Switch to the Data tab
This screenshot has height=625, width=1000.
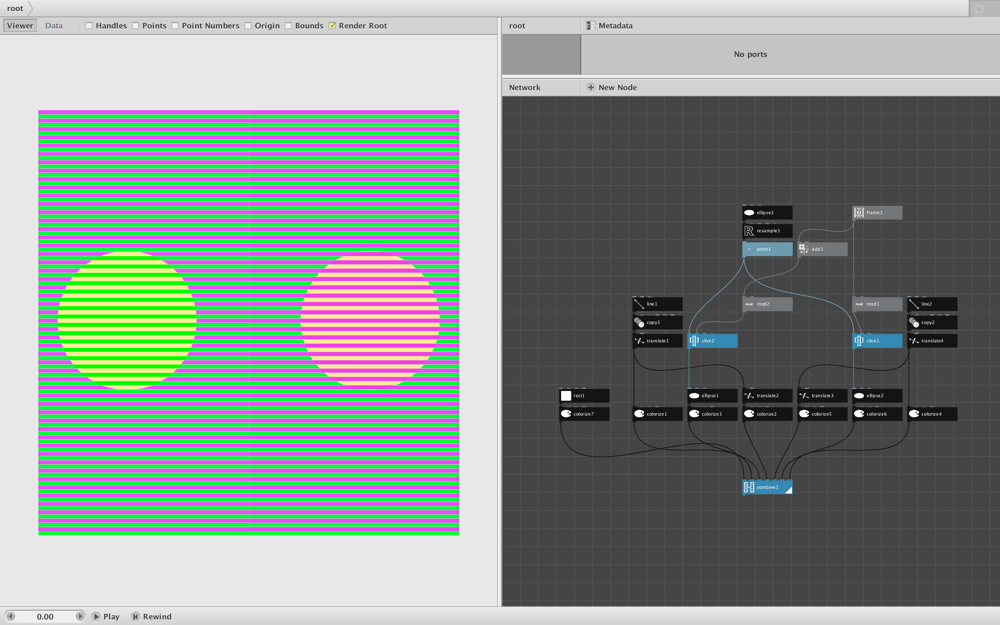coord(54,26)
